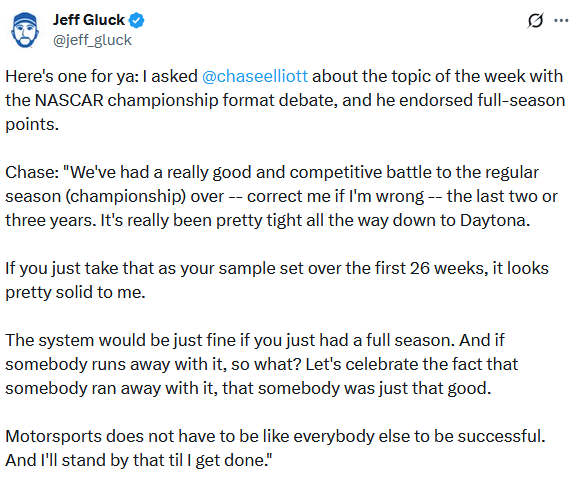Open Jeff Gluck's profile avatar
The height and width of the screenshot is (490, 584).
[25, 30]
